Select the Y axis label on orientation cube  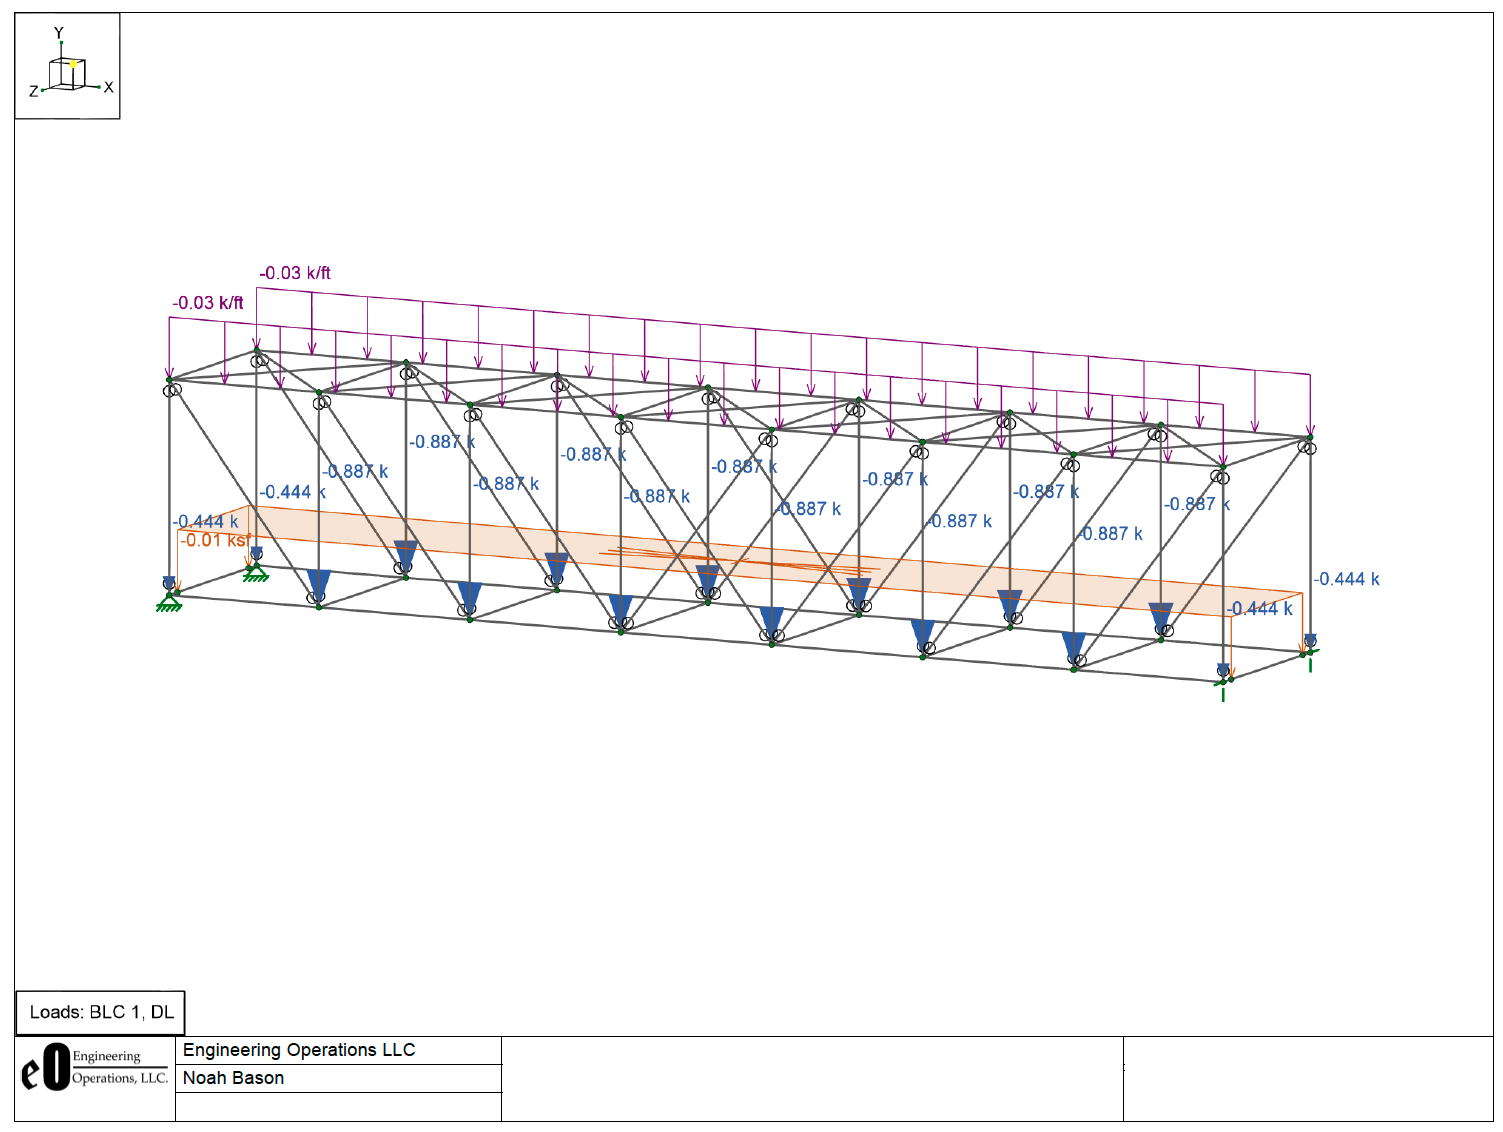tap(59, 34)
